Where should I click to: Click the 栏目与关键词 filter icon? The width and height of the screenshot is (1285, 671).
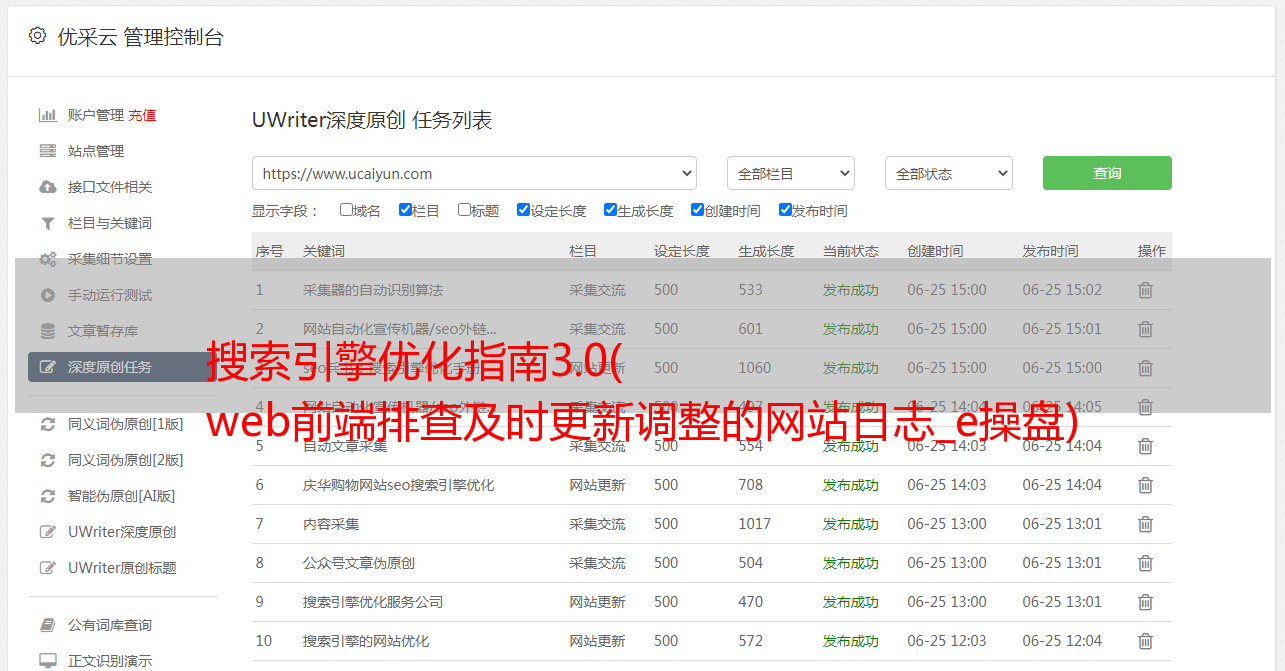click(x=47, y=223)
